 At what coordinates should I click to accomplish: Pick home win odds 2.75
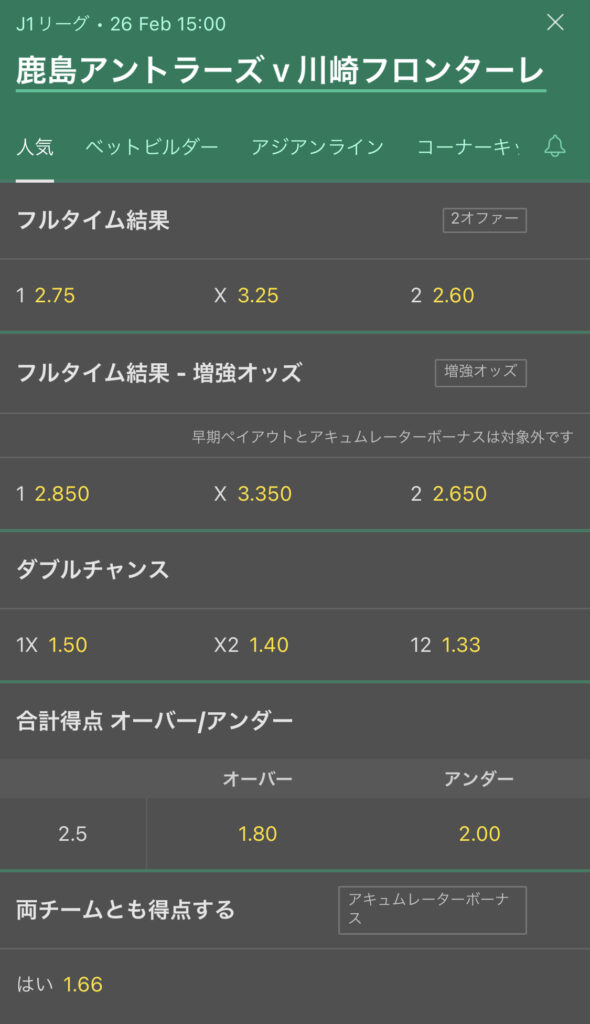99,295
